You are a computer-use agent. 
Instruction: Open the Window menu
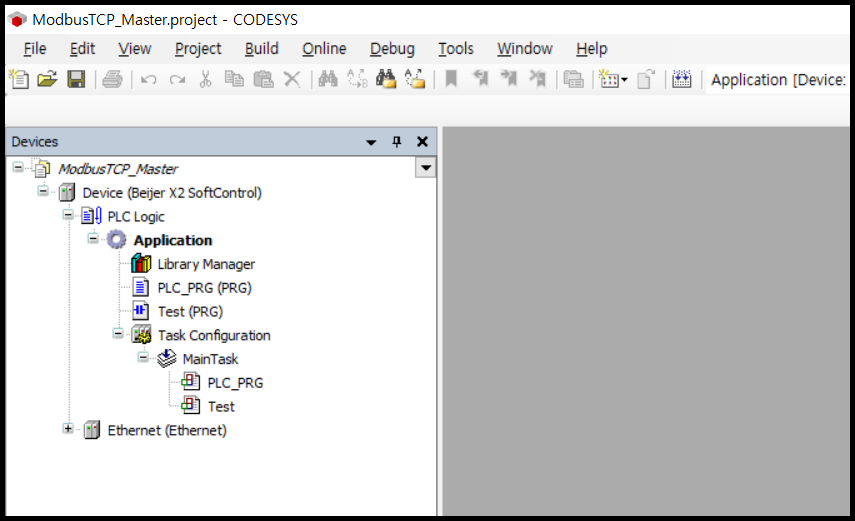(525, 49)
